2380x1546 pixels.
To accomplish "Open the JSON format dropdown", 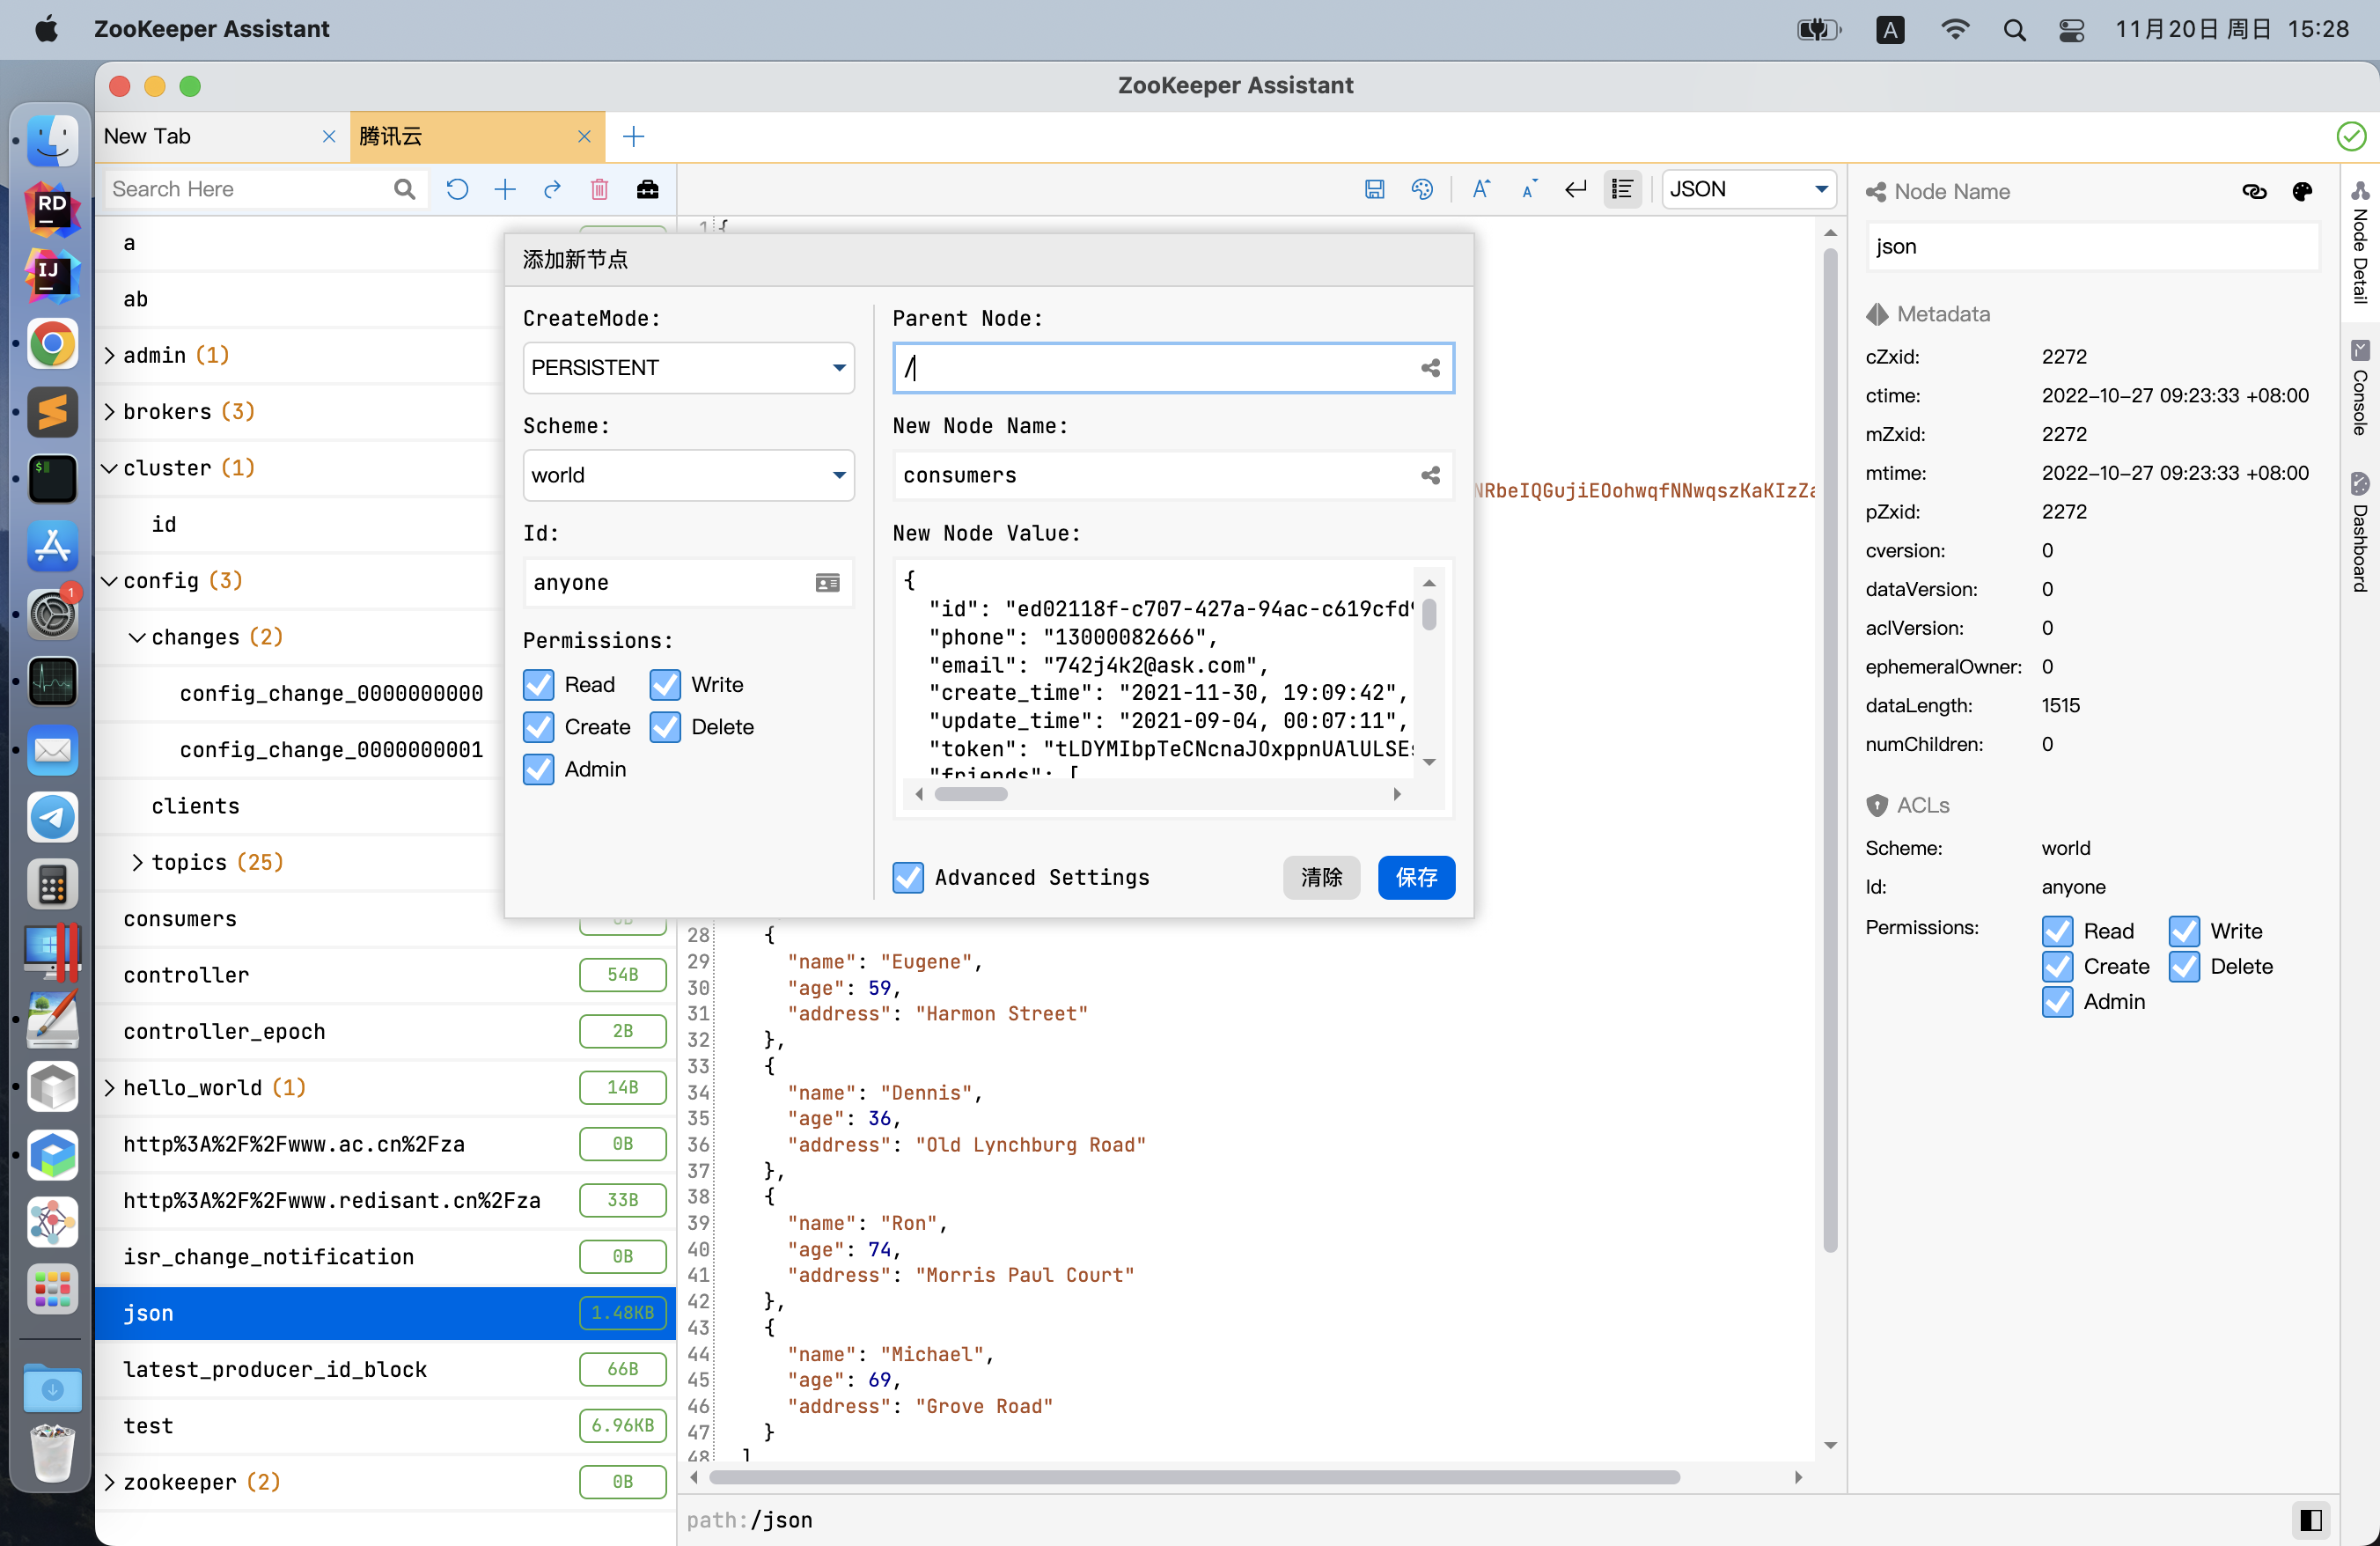I will (1748, 189).
